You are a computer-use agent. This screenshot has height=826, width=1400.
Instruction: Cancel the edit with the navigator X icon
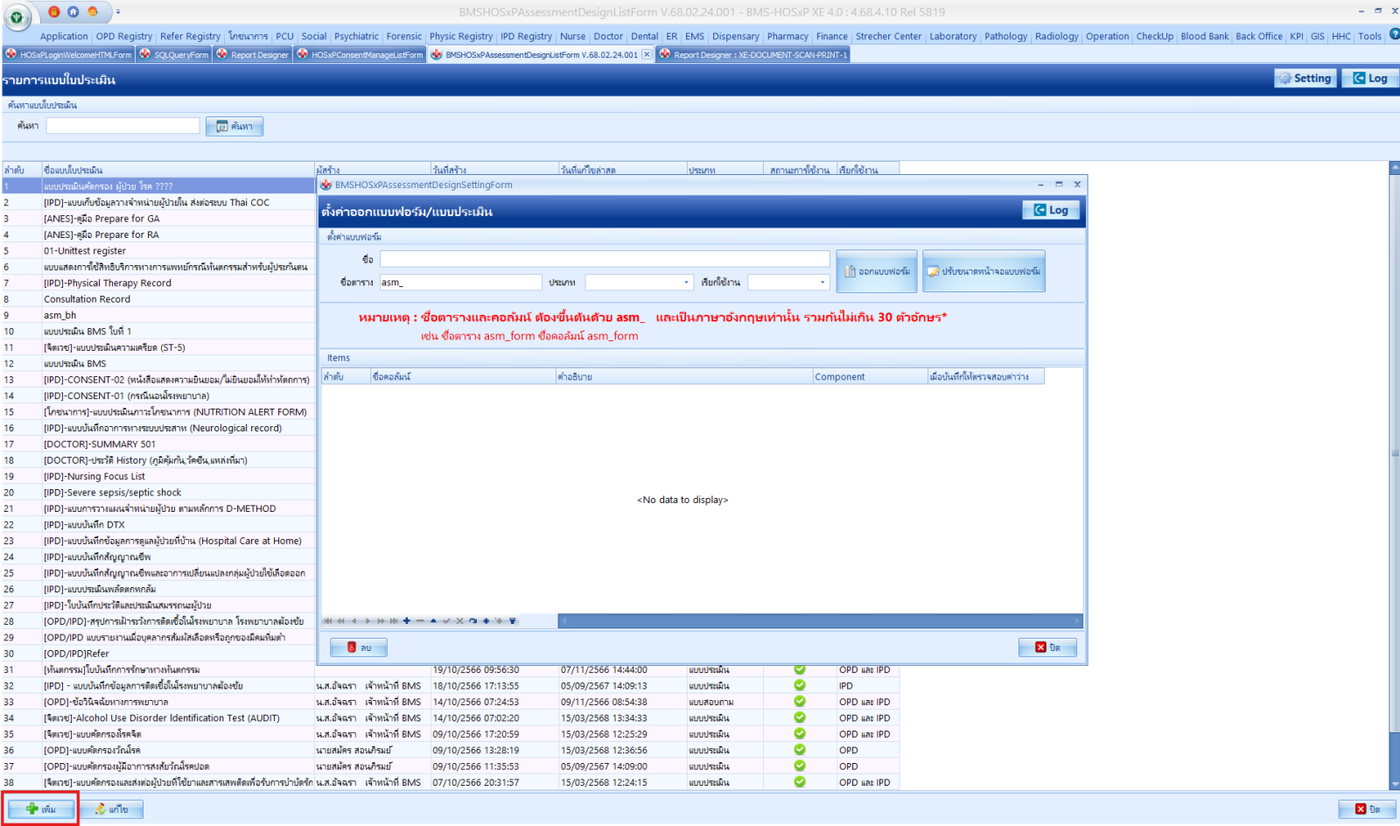tap(460, 621)
